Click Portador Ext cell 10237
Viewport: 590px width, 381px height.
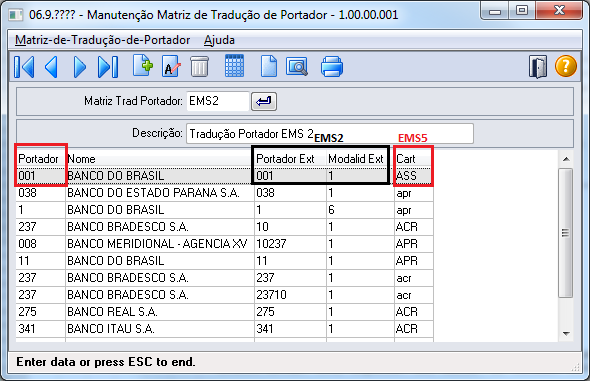click(x=290, y=244)
